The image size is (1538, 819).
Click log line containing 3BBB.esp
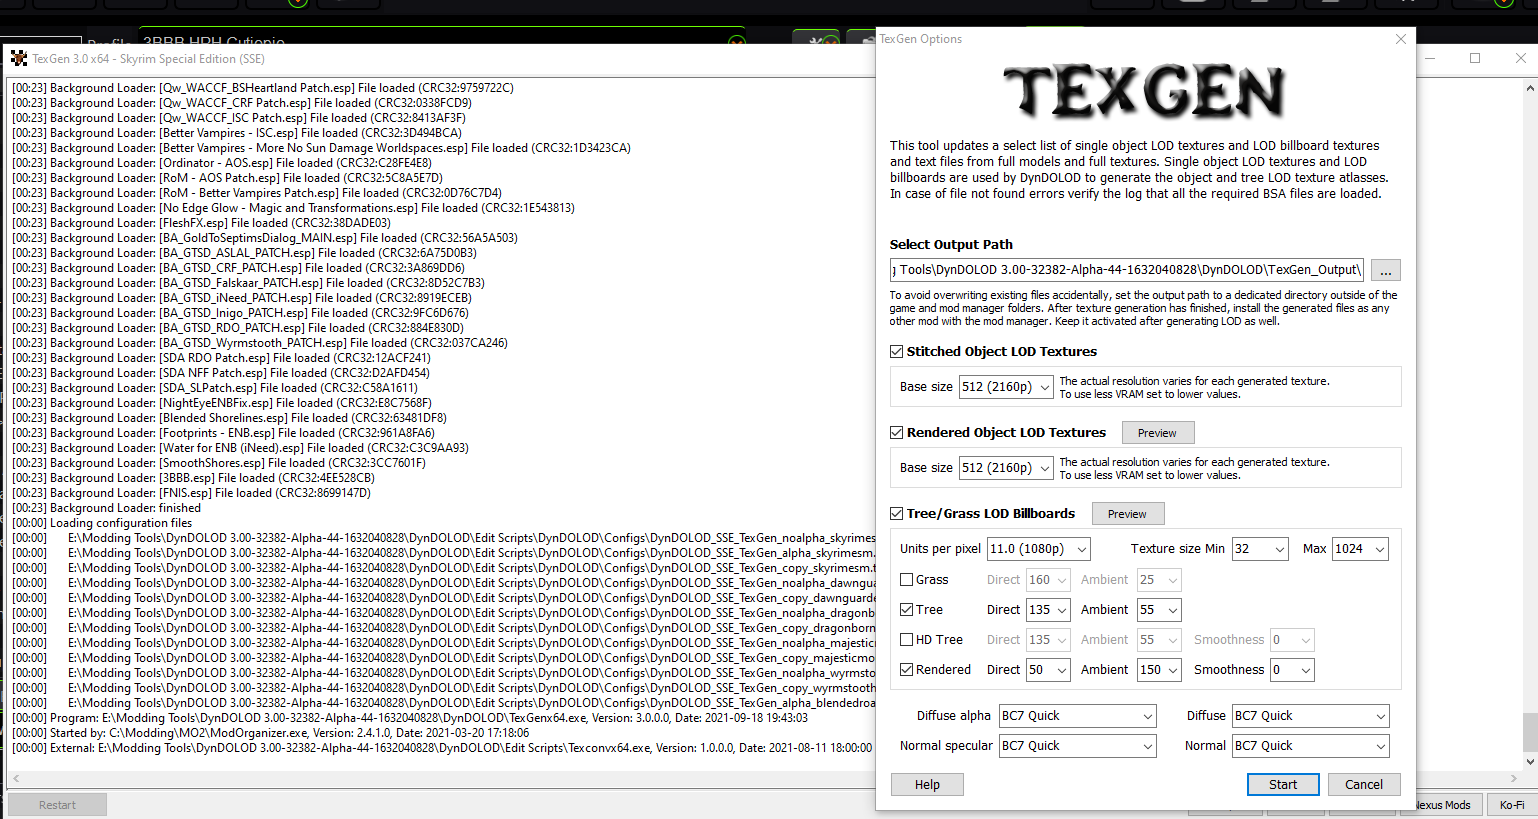pyautogui.click(x=193, y=478)
